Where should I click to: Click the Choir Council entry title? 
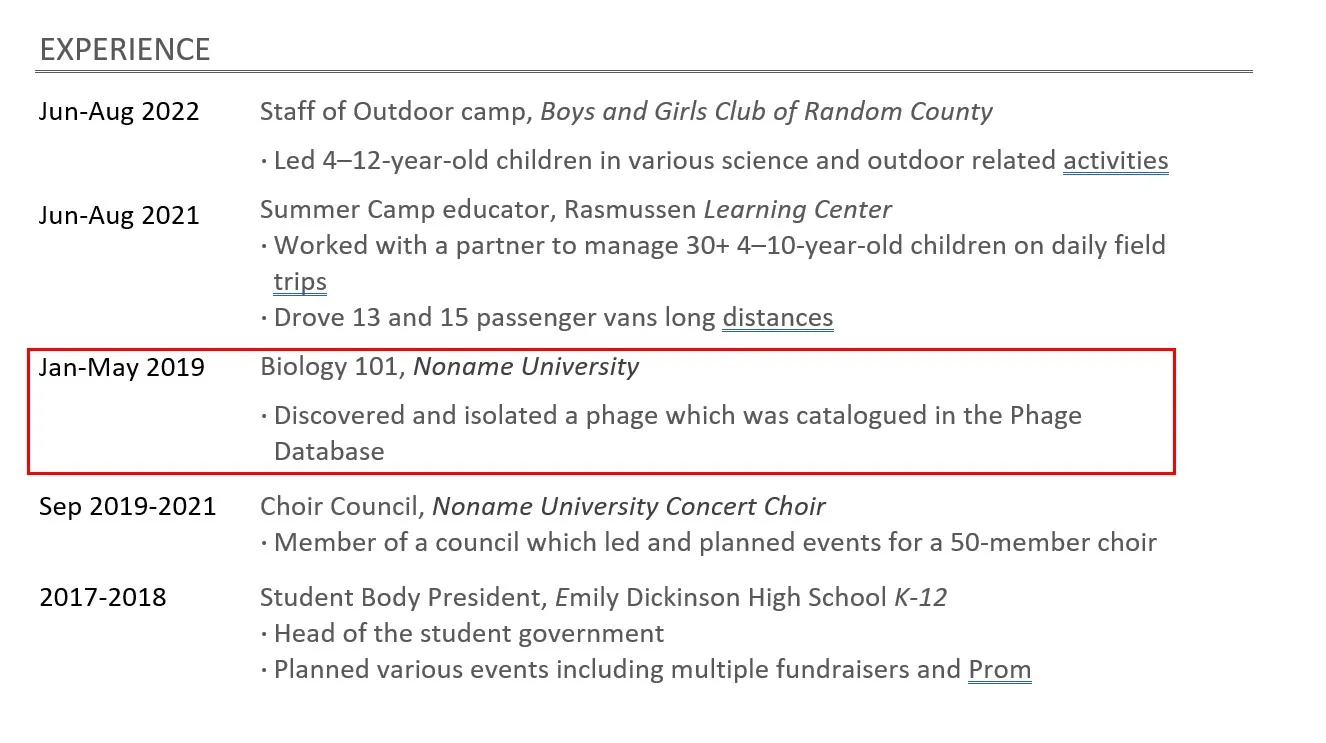pyautogui.click(x=340, y=507)
